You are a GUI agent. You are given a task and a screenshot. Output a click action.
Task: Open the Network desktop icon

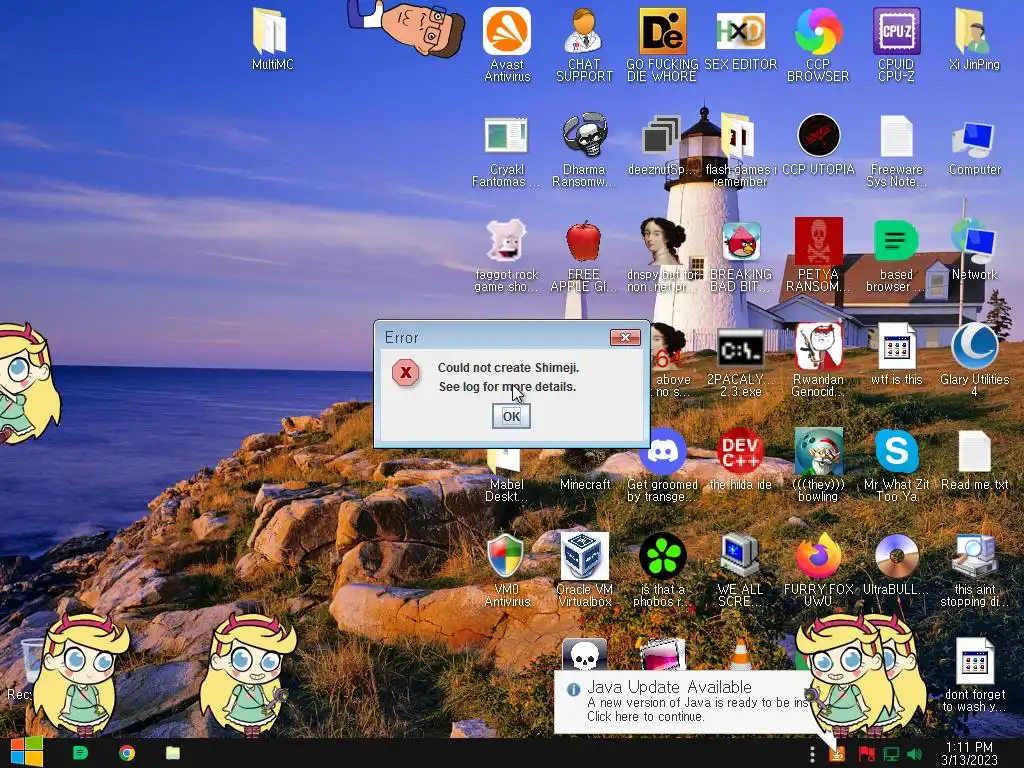tap(974, 251)
